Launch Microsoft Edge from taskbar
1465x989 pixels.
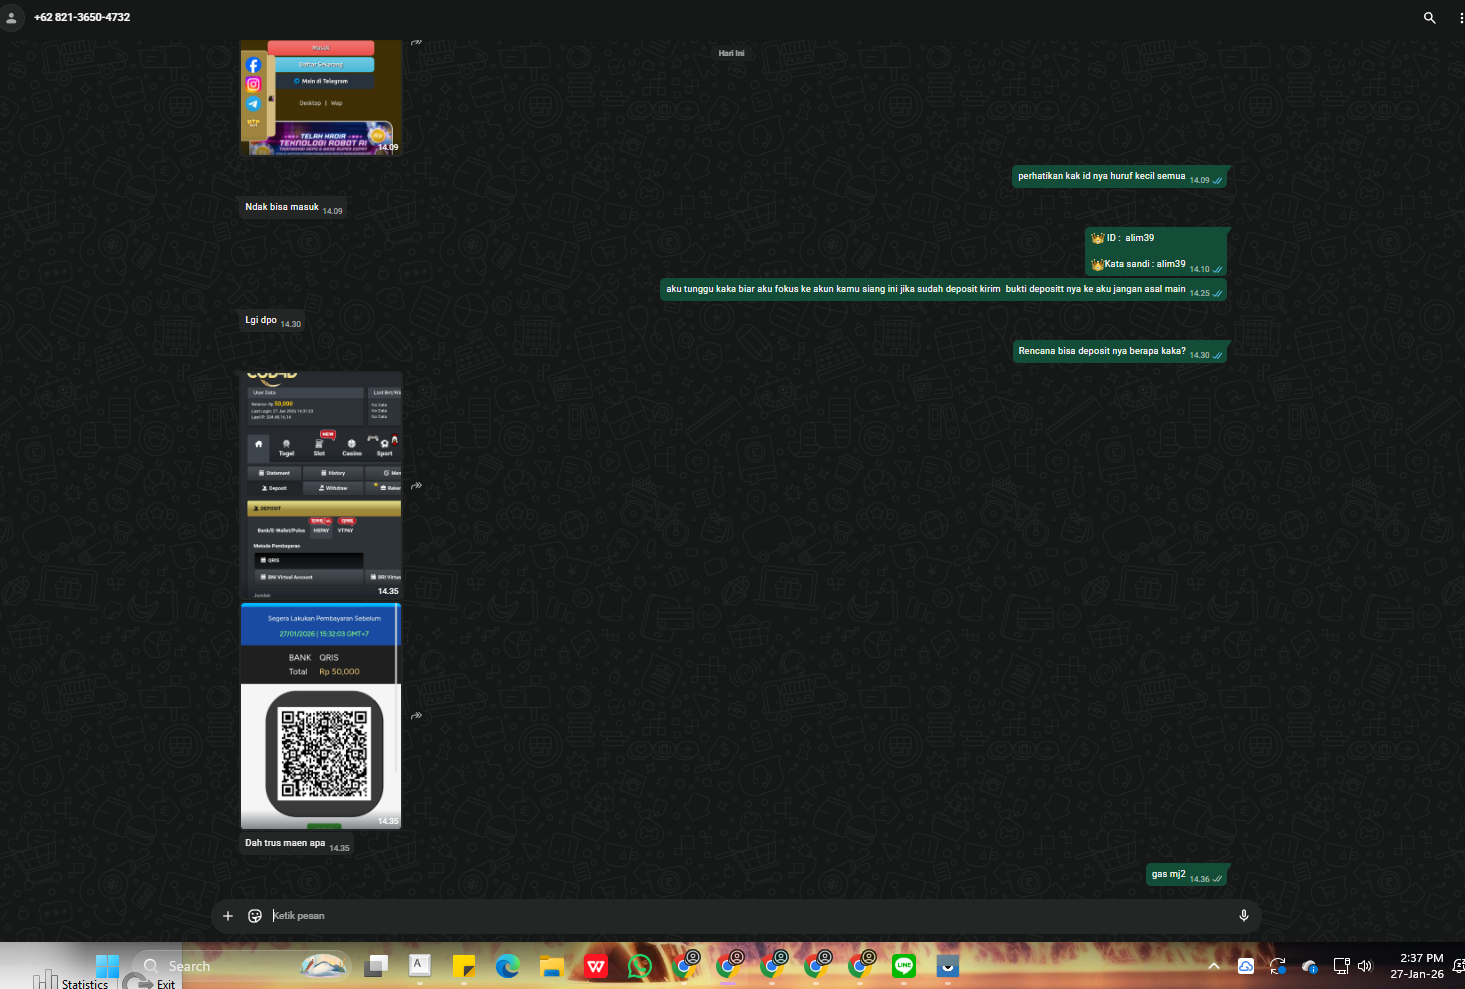click(x=508, y=966)
